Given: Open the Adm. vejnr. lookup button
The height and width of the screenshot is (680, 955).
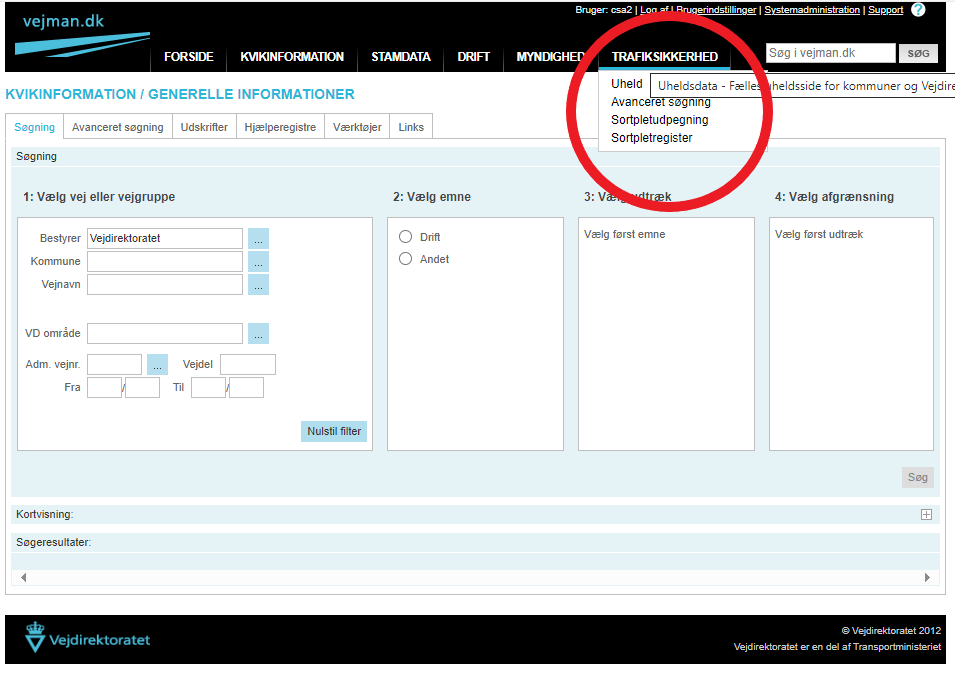Looking at the screenshot, I should (x=157, y=365).
